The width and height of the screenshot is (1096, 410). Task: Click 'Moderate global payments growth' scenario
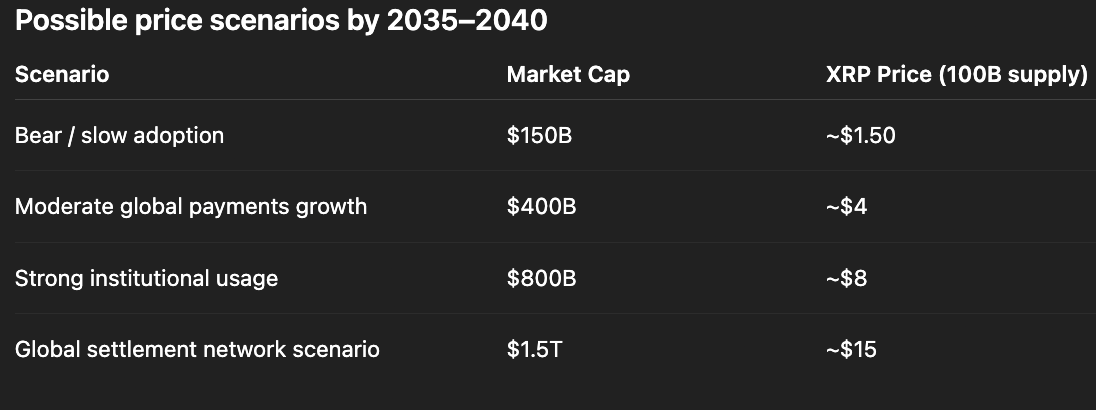pos(191,207)
